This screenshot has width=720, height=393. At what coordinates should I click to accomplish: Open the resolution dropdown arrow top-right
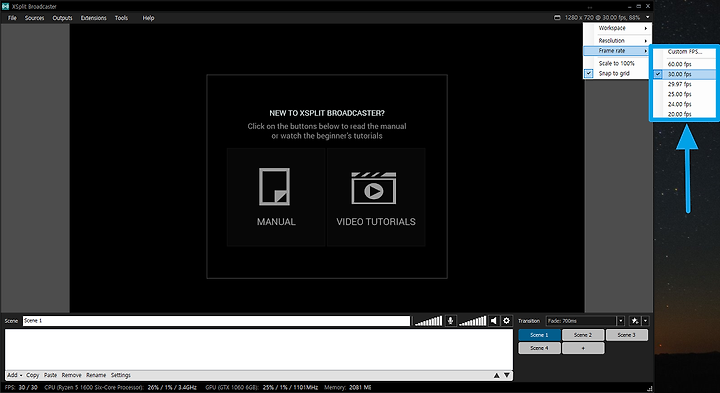(x=647, y=17)
